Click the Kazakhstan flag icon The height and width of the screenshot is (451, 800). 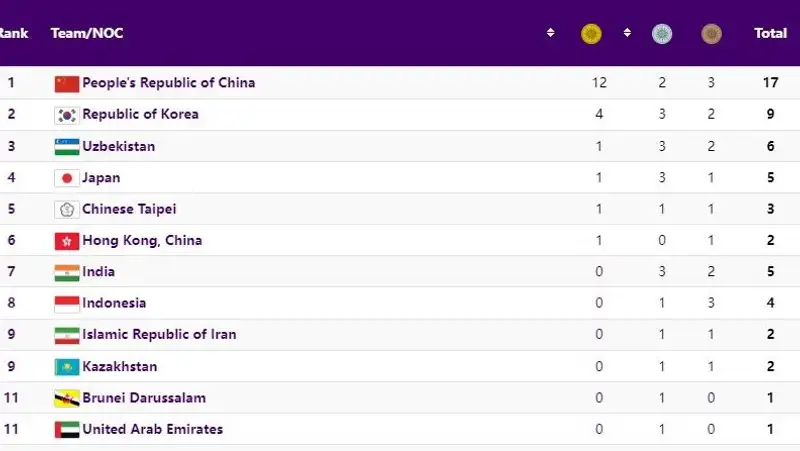[66, 367]
